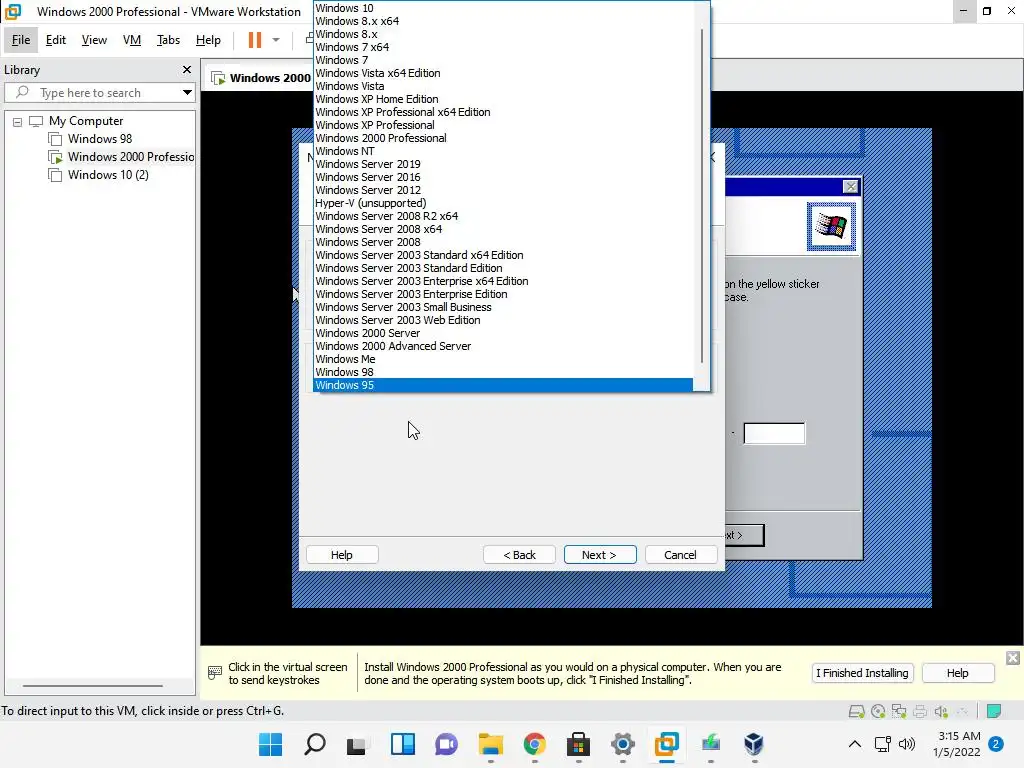1024x768 pixels.
Task: Click the VM icon on the Windows 2000 tab
Action: tap(218, 78)
